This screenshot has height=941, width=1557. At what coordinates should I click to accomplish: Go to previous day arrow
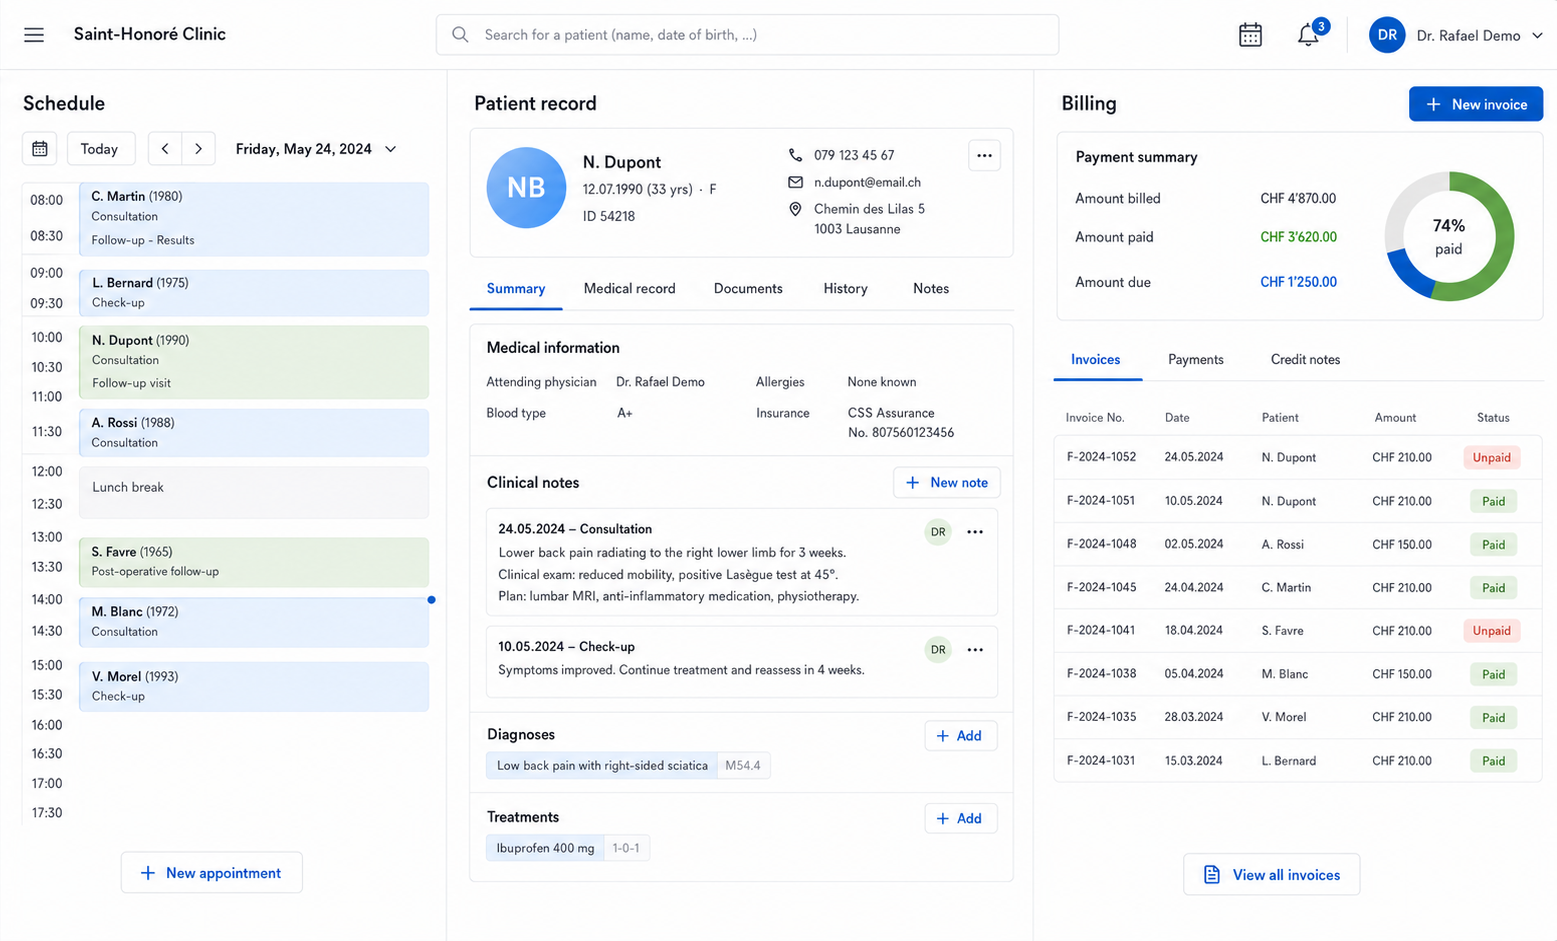tap(165, 149)
